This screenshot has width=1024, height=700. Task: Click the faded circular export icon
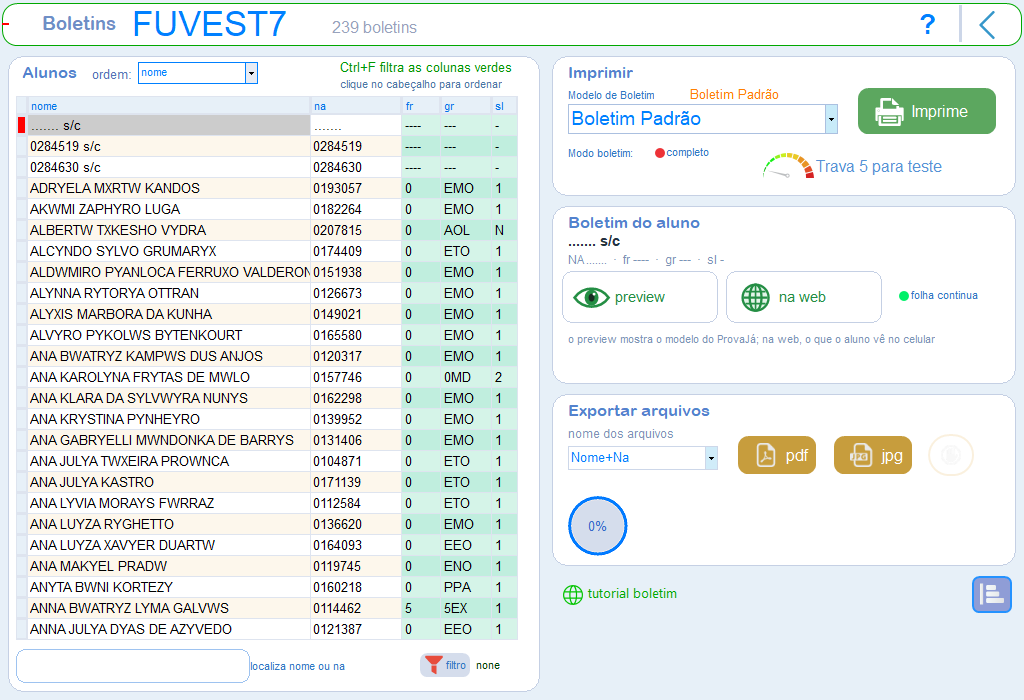coord(951,455)
